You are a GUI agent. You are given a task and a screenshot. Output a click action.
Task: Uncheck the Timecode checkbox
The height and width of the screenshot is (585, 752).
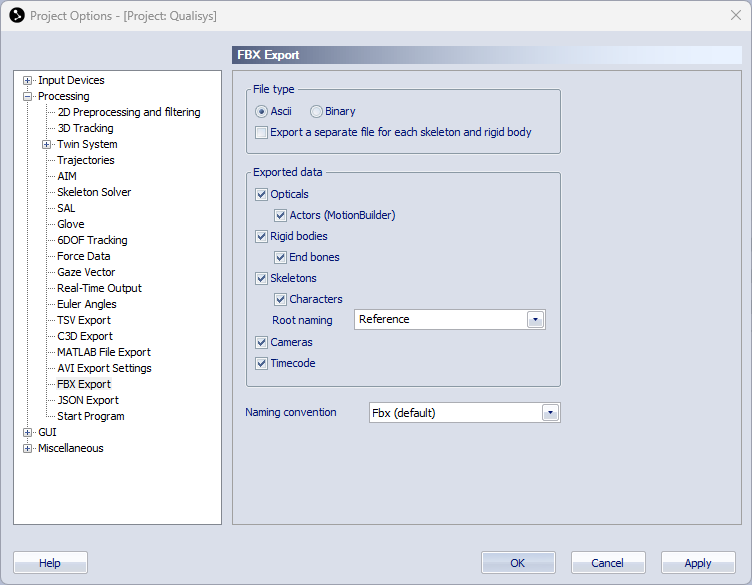click(x=261, y=363)
